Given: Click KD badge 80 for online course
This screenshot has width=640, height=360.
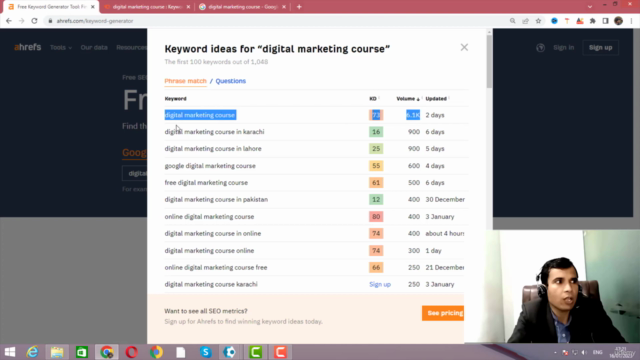Looking at the screenshot, I should [376, 216].
